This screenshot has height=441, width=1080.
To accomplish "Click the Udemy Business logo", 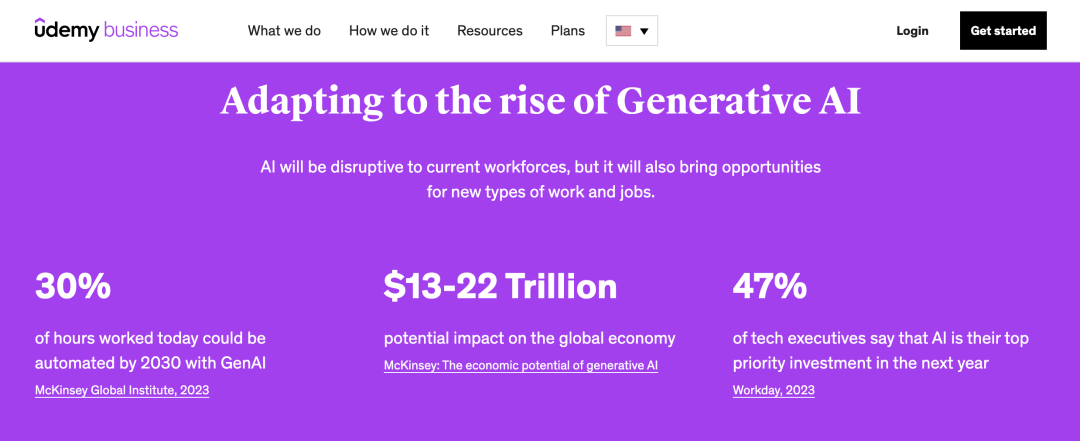I will [x=106, y=30].
